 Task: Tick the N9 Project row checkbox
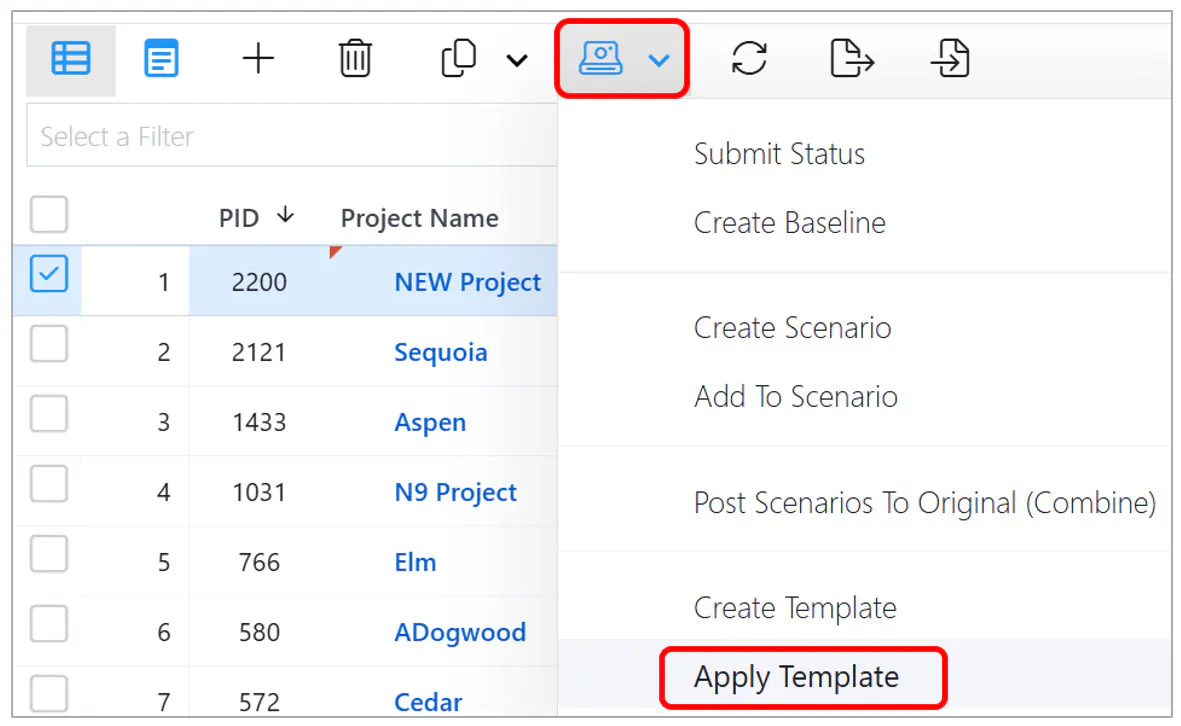click(49, 483)
